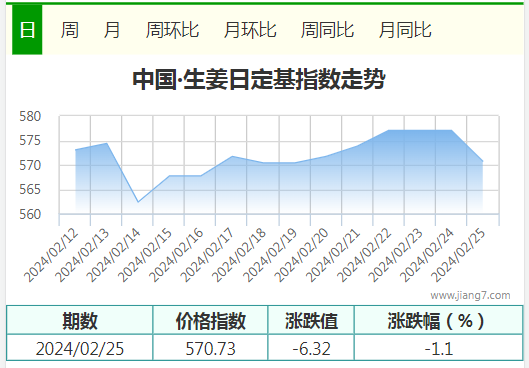Viewport: 529px width, 368px height.
Task: Click the 560 y-axis label
Action: [x=30, y=214]
